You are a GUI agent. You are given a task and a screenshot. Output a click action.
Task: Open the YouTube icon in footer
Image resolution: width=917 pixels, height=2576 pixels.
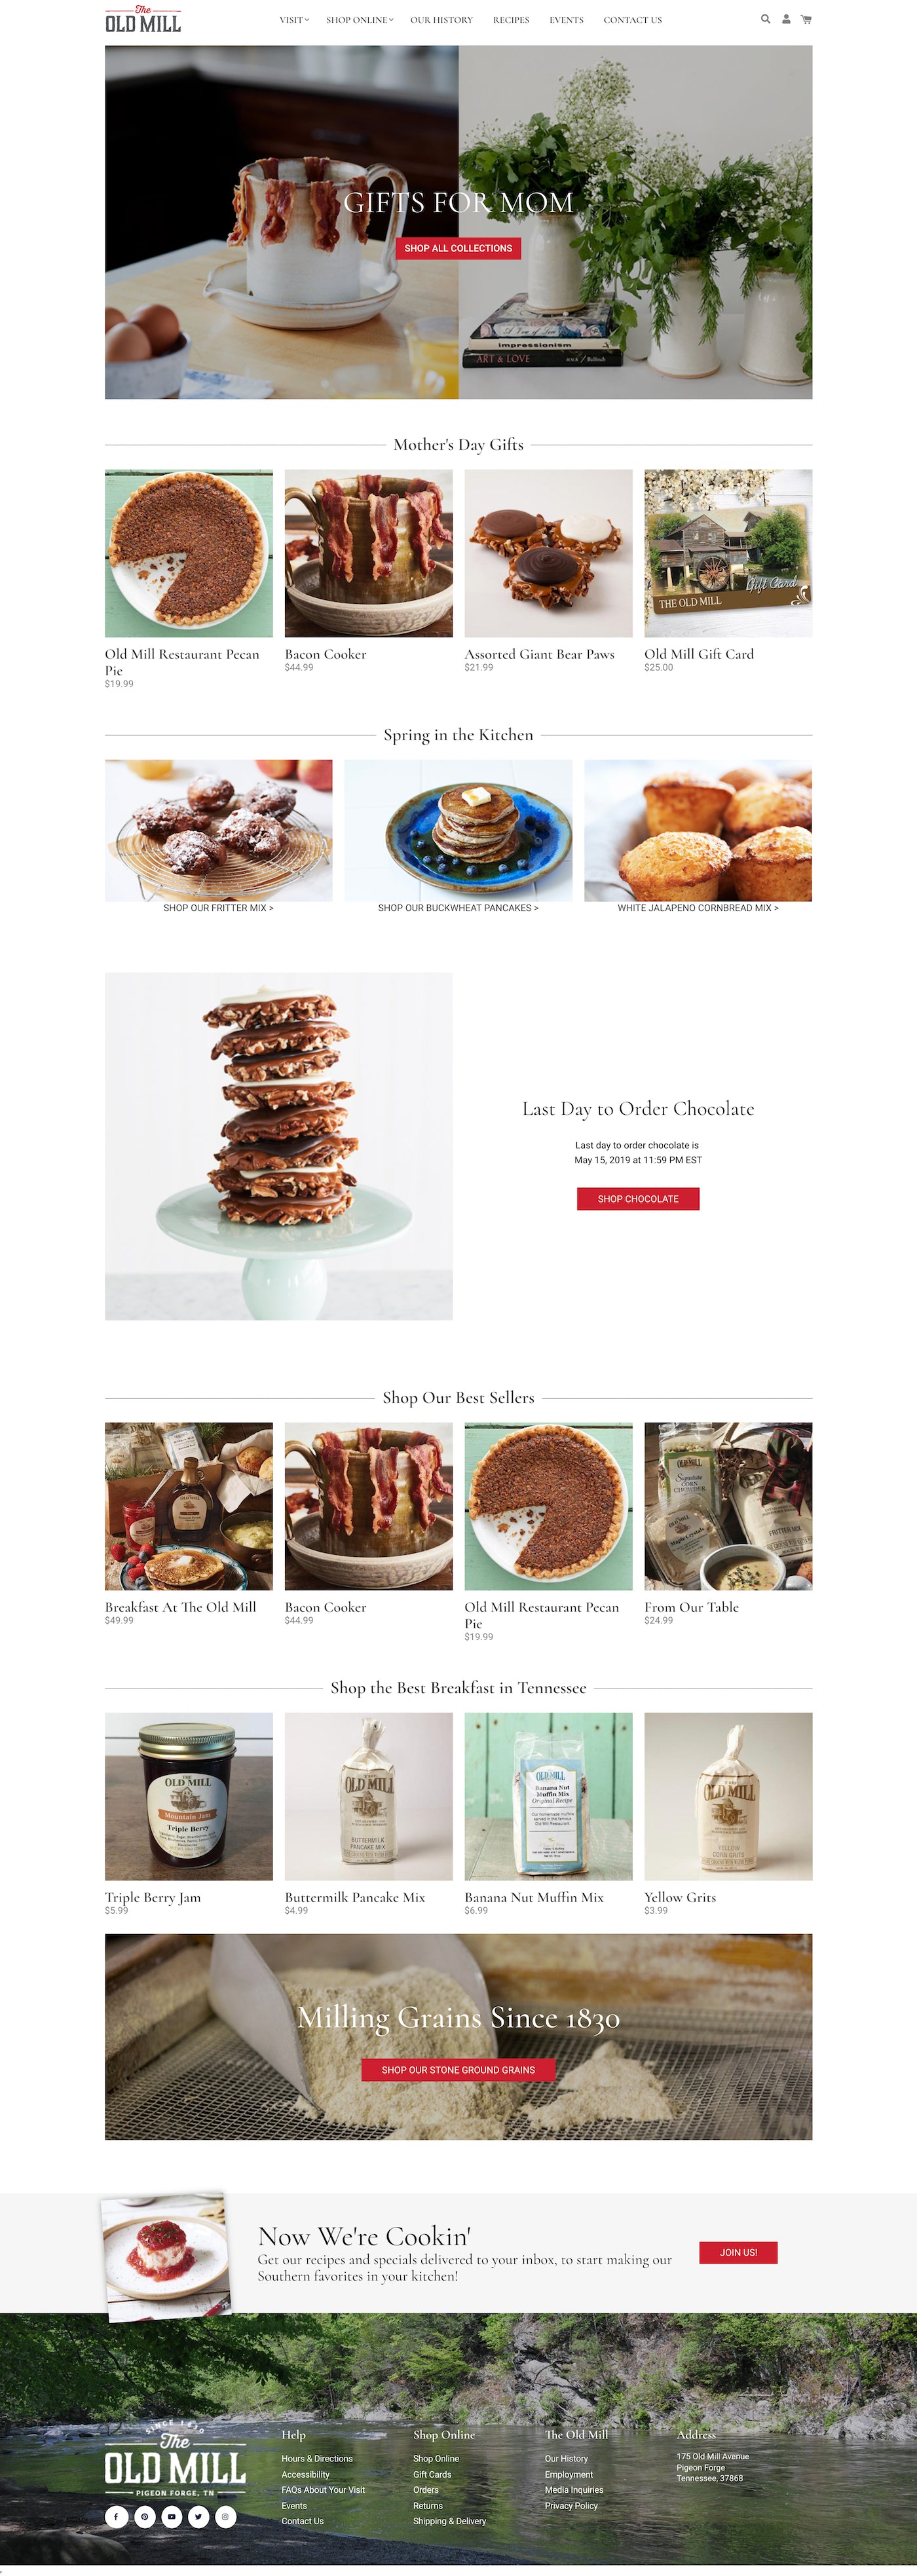click(171, 2516)
